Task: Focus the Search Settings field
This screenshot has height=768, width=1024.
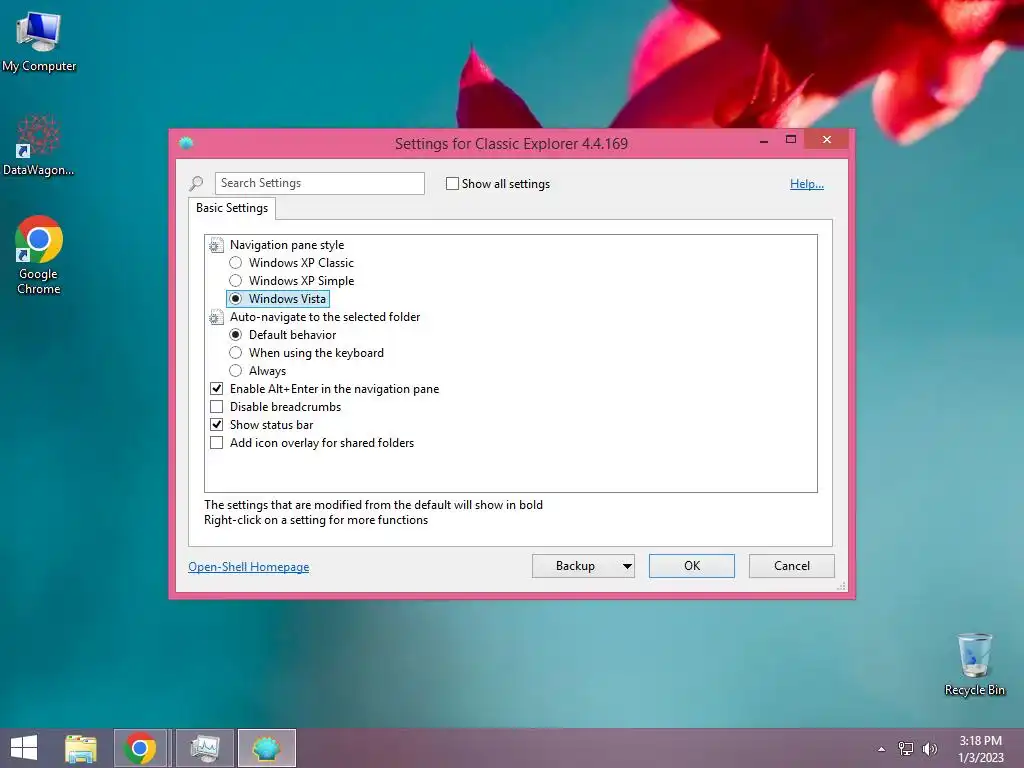Action: [319, 184]
